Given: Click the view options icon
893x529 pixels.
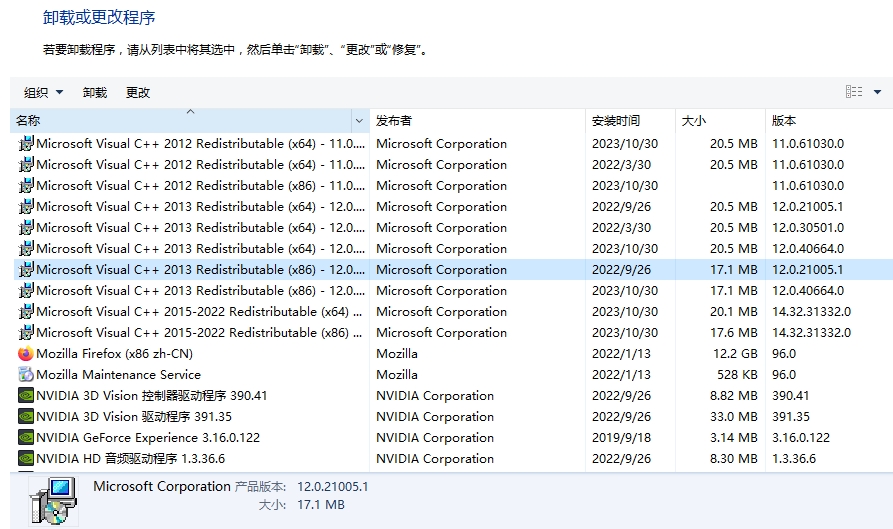Looking at the screenshot, I should (x=854, y=92).
